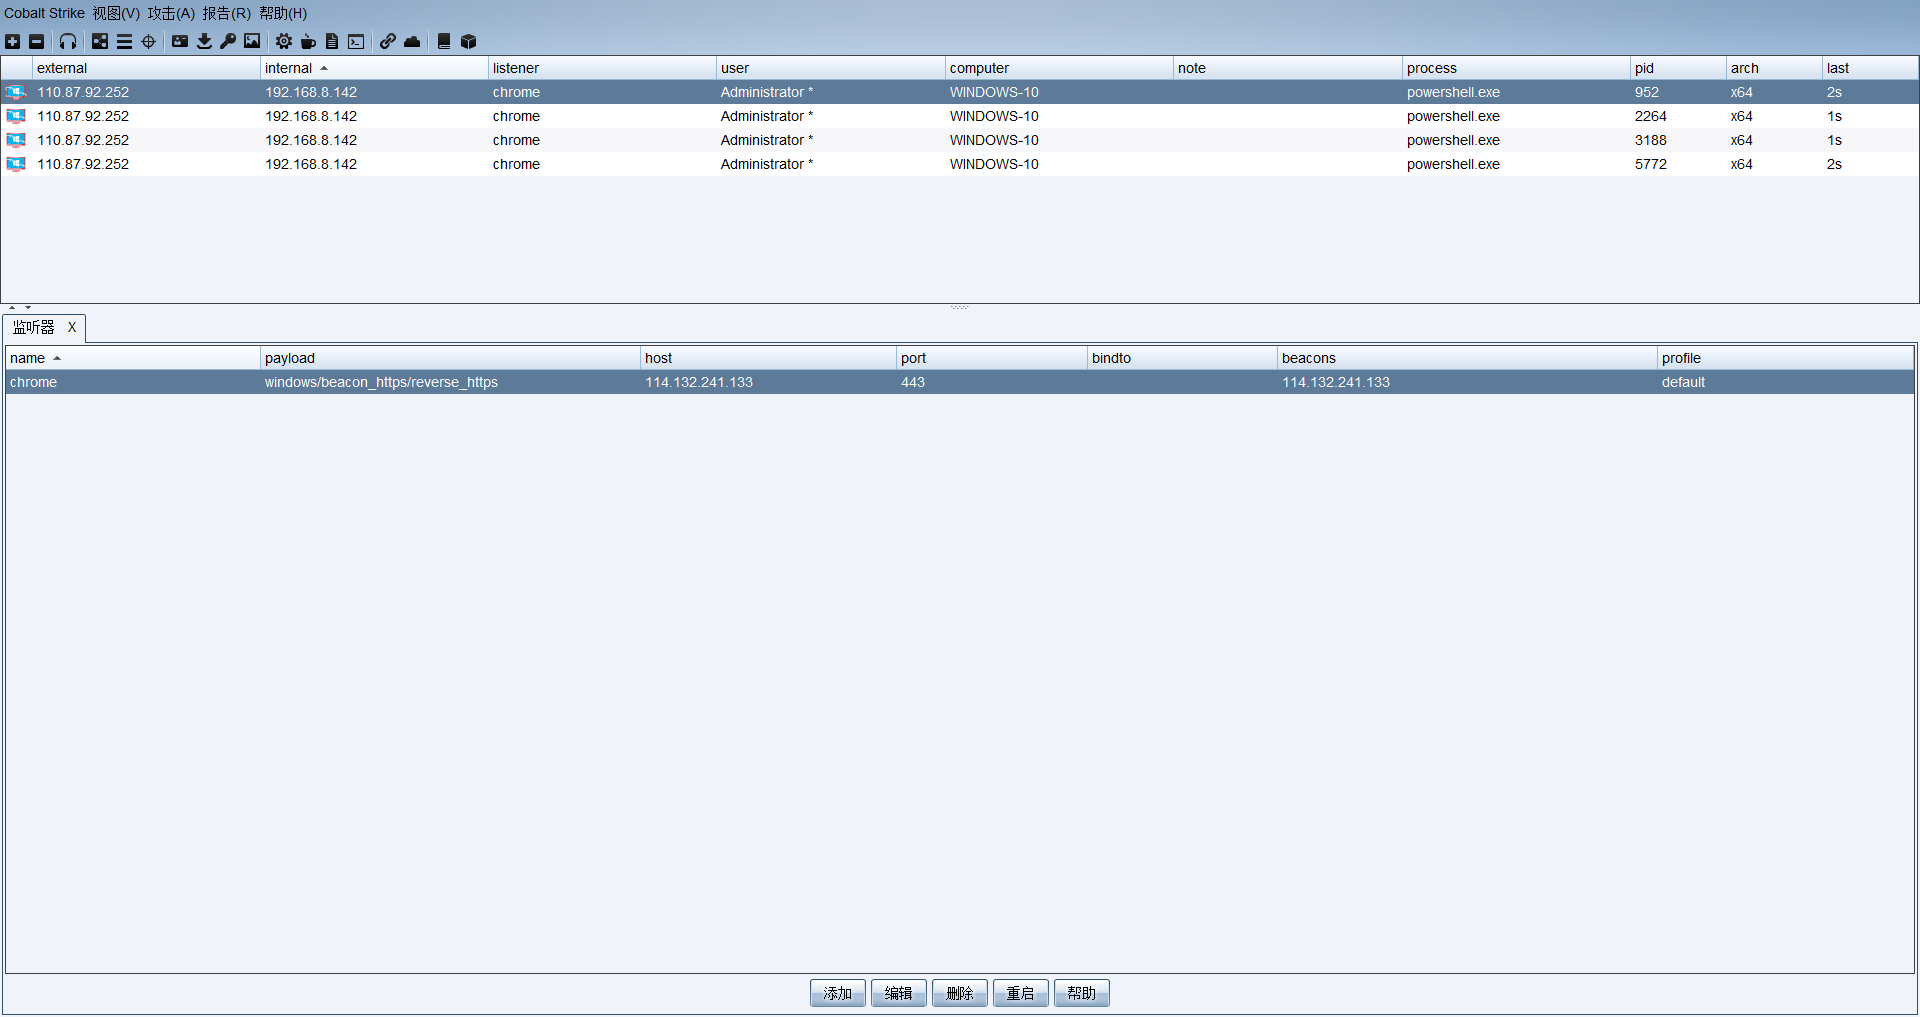The height and width of the screenshot is (1017, 1920).
Task: Open the Cobalt Strike menu
Action: pos(44,13)
